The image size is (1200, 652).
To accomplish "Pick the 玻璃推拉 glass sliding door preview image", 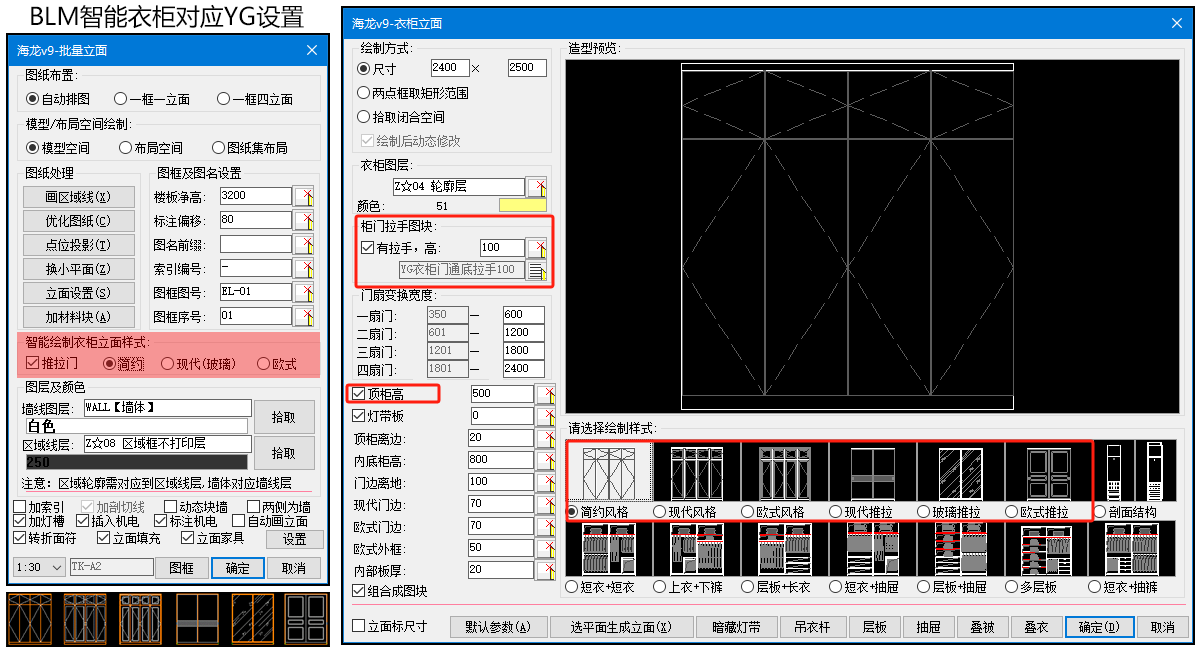I will 961,471.
